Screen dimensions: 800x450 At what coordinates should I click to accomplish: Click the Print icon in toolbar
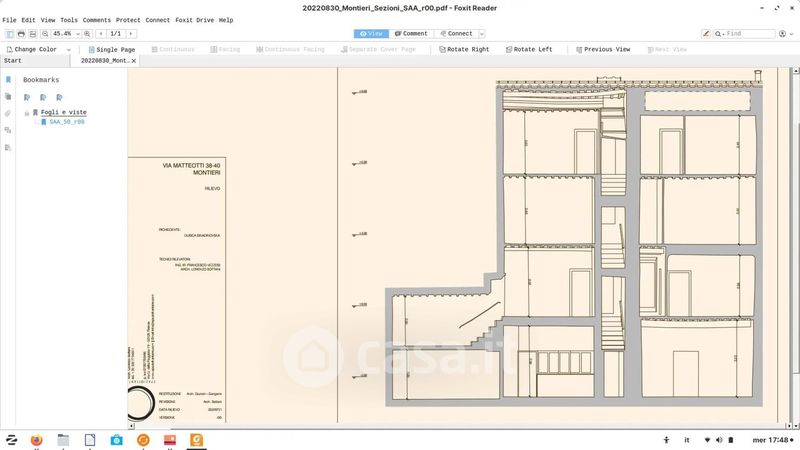pos(20,34)
